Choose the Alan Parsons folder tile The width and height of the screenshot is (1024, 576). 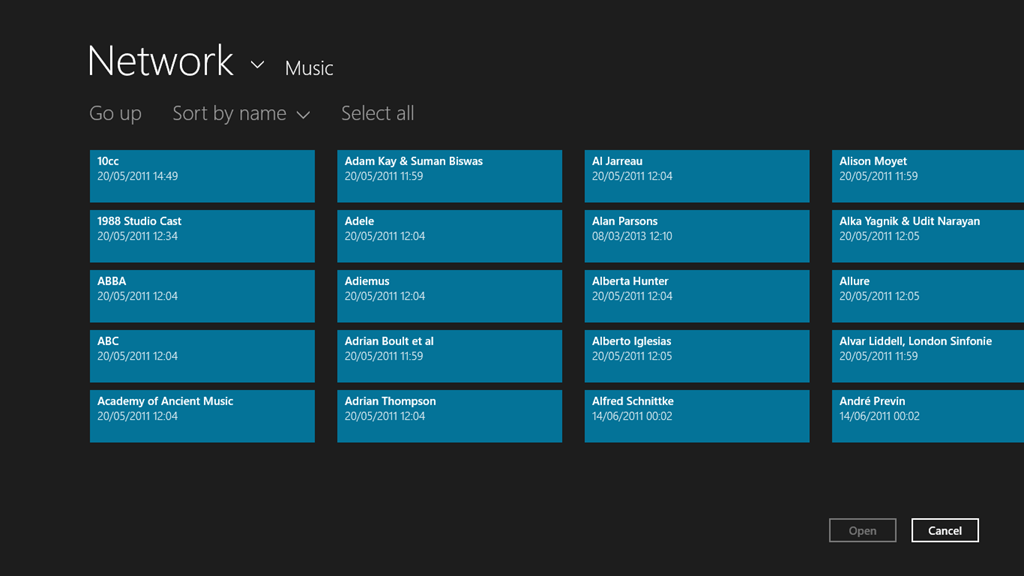[x=696, y=236]
